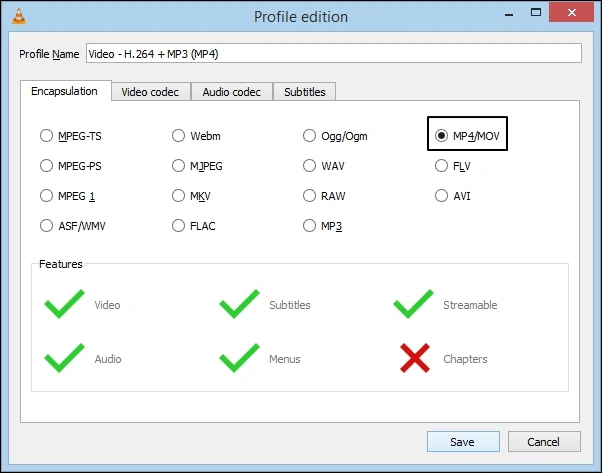The image size is (602, 473).
Task: Click the Cancel button
Action: pos(544,442)
